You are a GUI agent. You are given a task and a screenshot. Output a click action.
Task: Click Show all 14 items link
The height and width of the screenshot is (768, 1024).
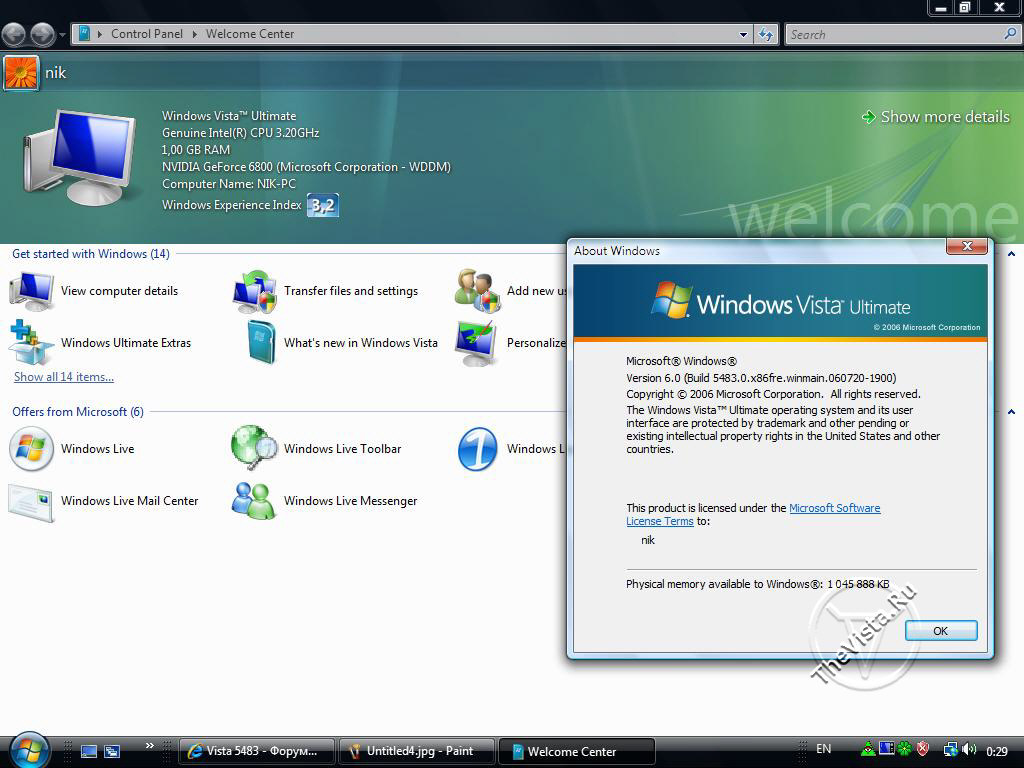click(x=64, y=377)
